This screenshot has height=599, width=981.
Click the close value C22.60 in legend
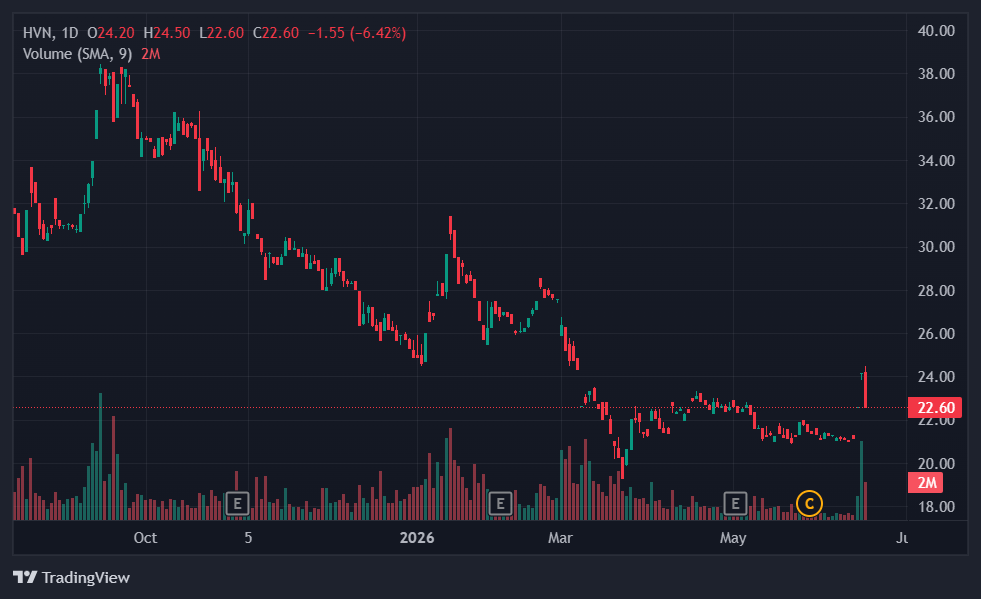tap(276, 33)
